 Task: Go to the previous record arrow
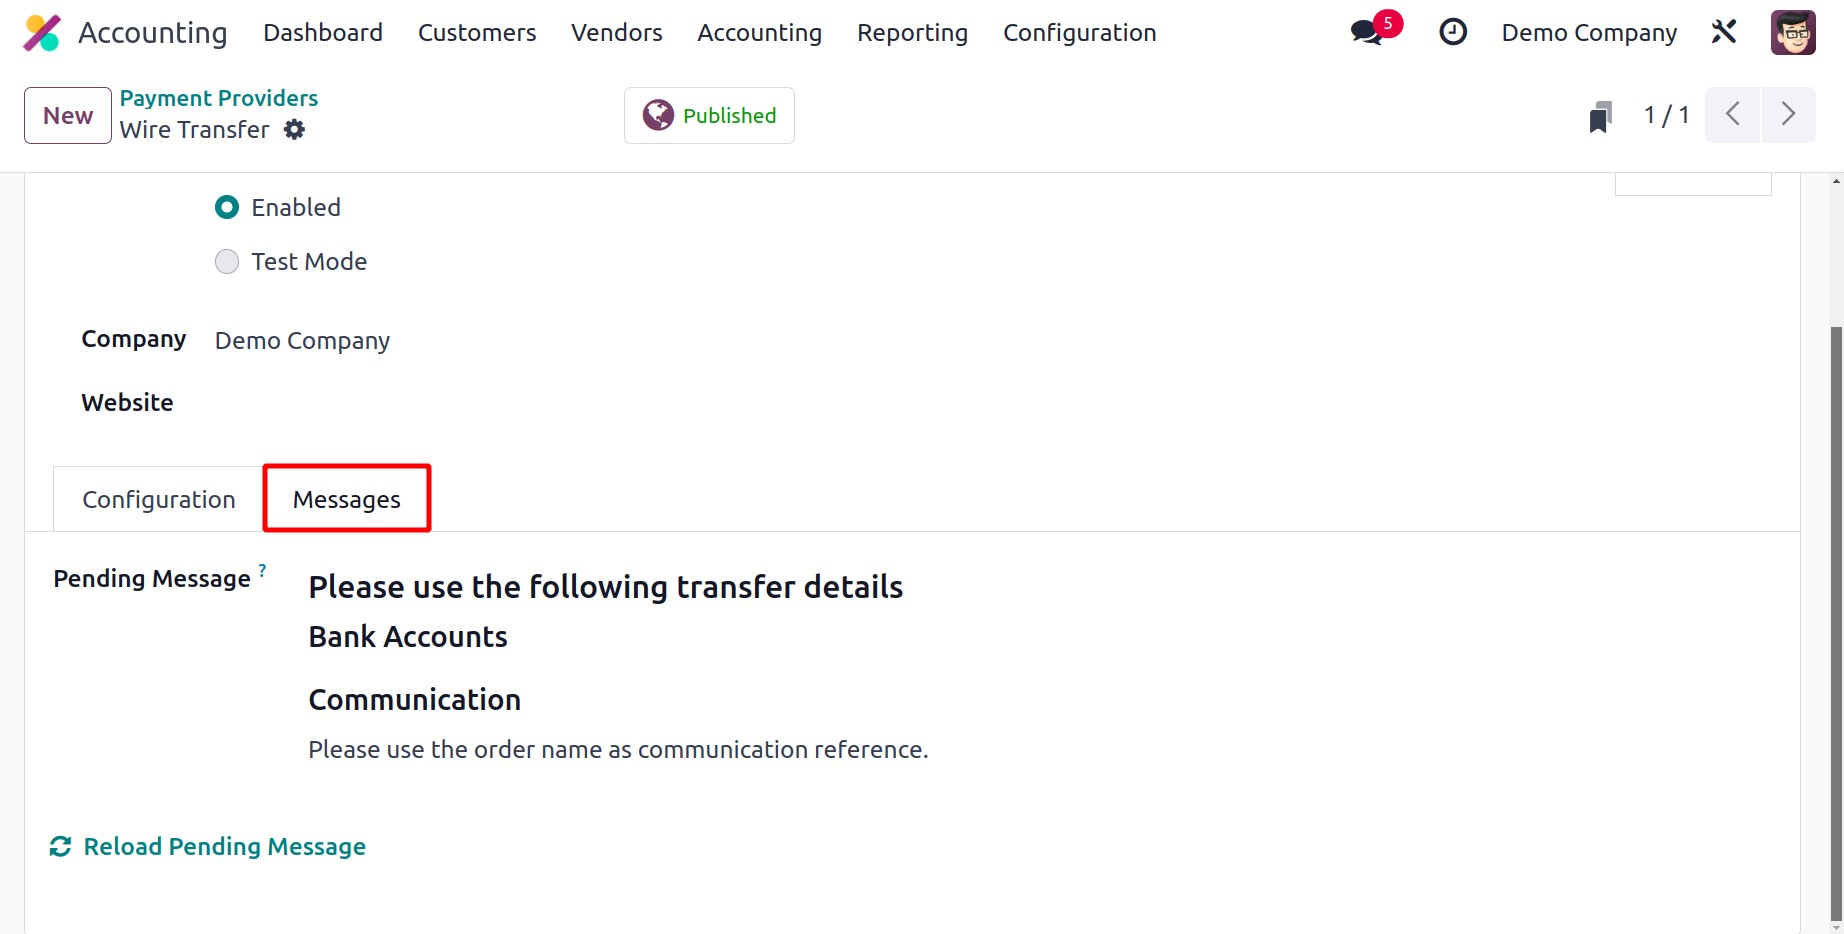tap(1732, 115)
